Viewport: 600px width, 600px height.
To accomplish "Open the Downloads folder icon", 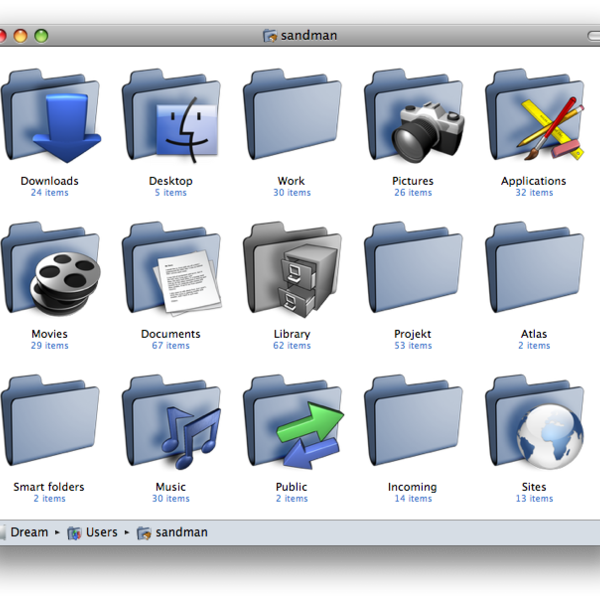I will coord(49,122).
